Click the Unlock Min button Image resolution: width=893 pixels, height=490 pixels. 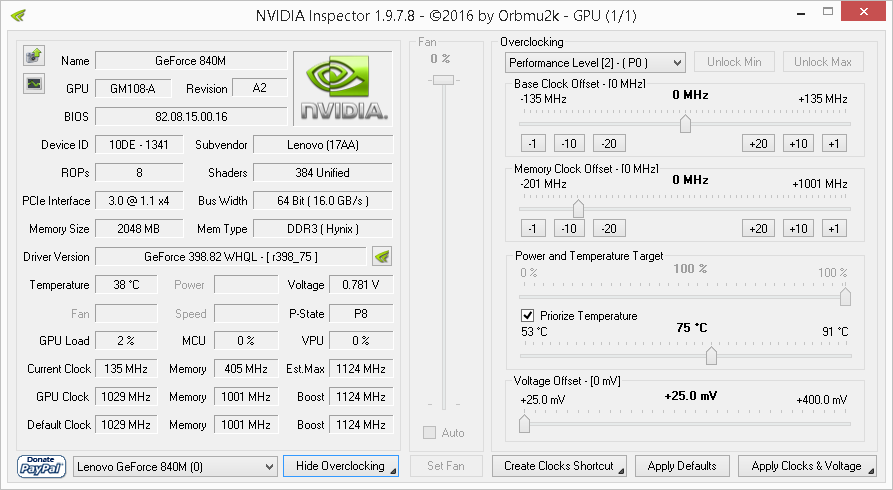734,62
